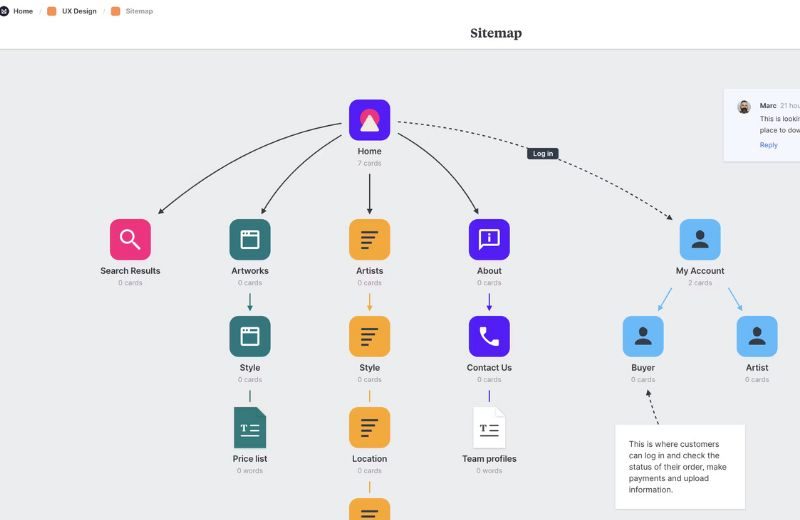Image resolution: width=800 pixels, height=520 pixels.
Task: Click the orange UX Design breadcrumb square
Action: coord(52,11)
